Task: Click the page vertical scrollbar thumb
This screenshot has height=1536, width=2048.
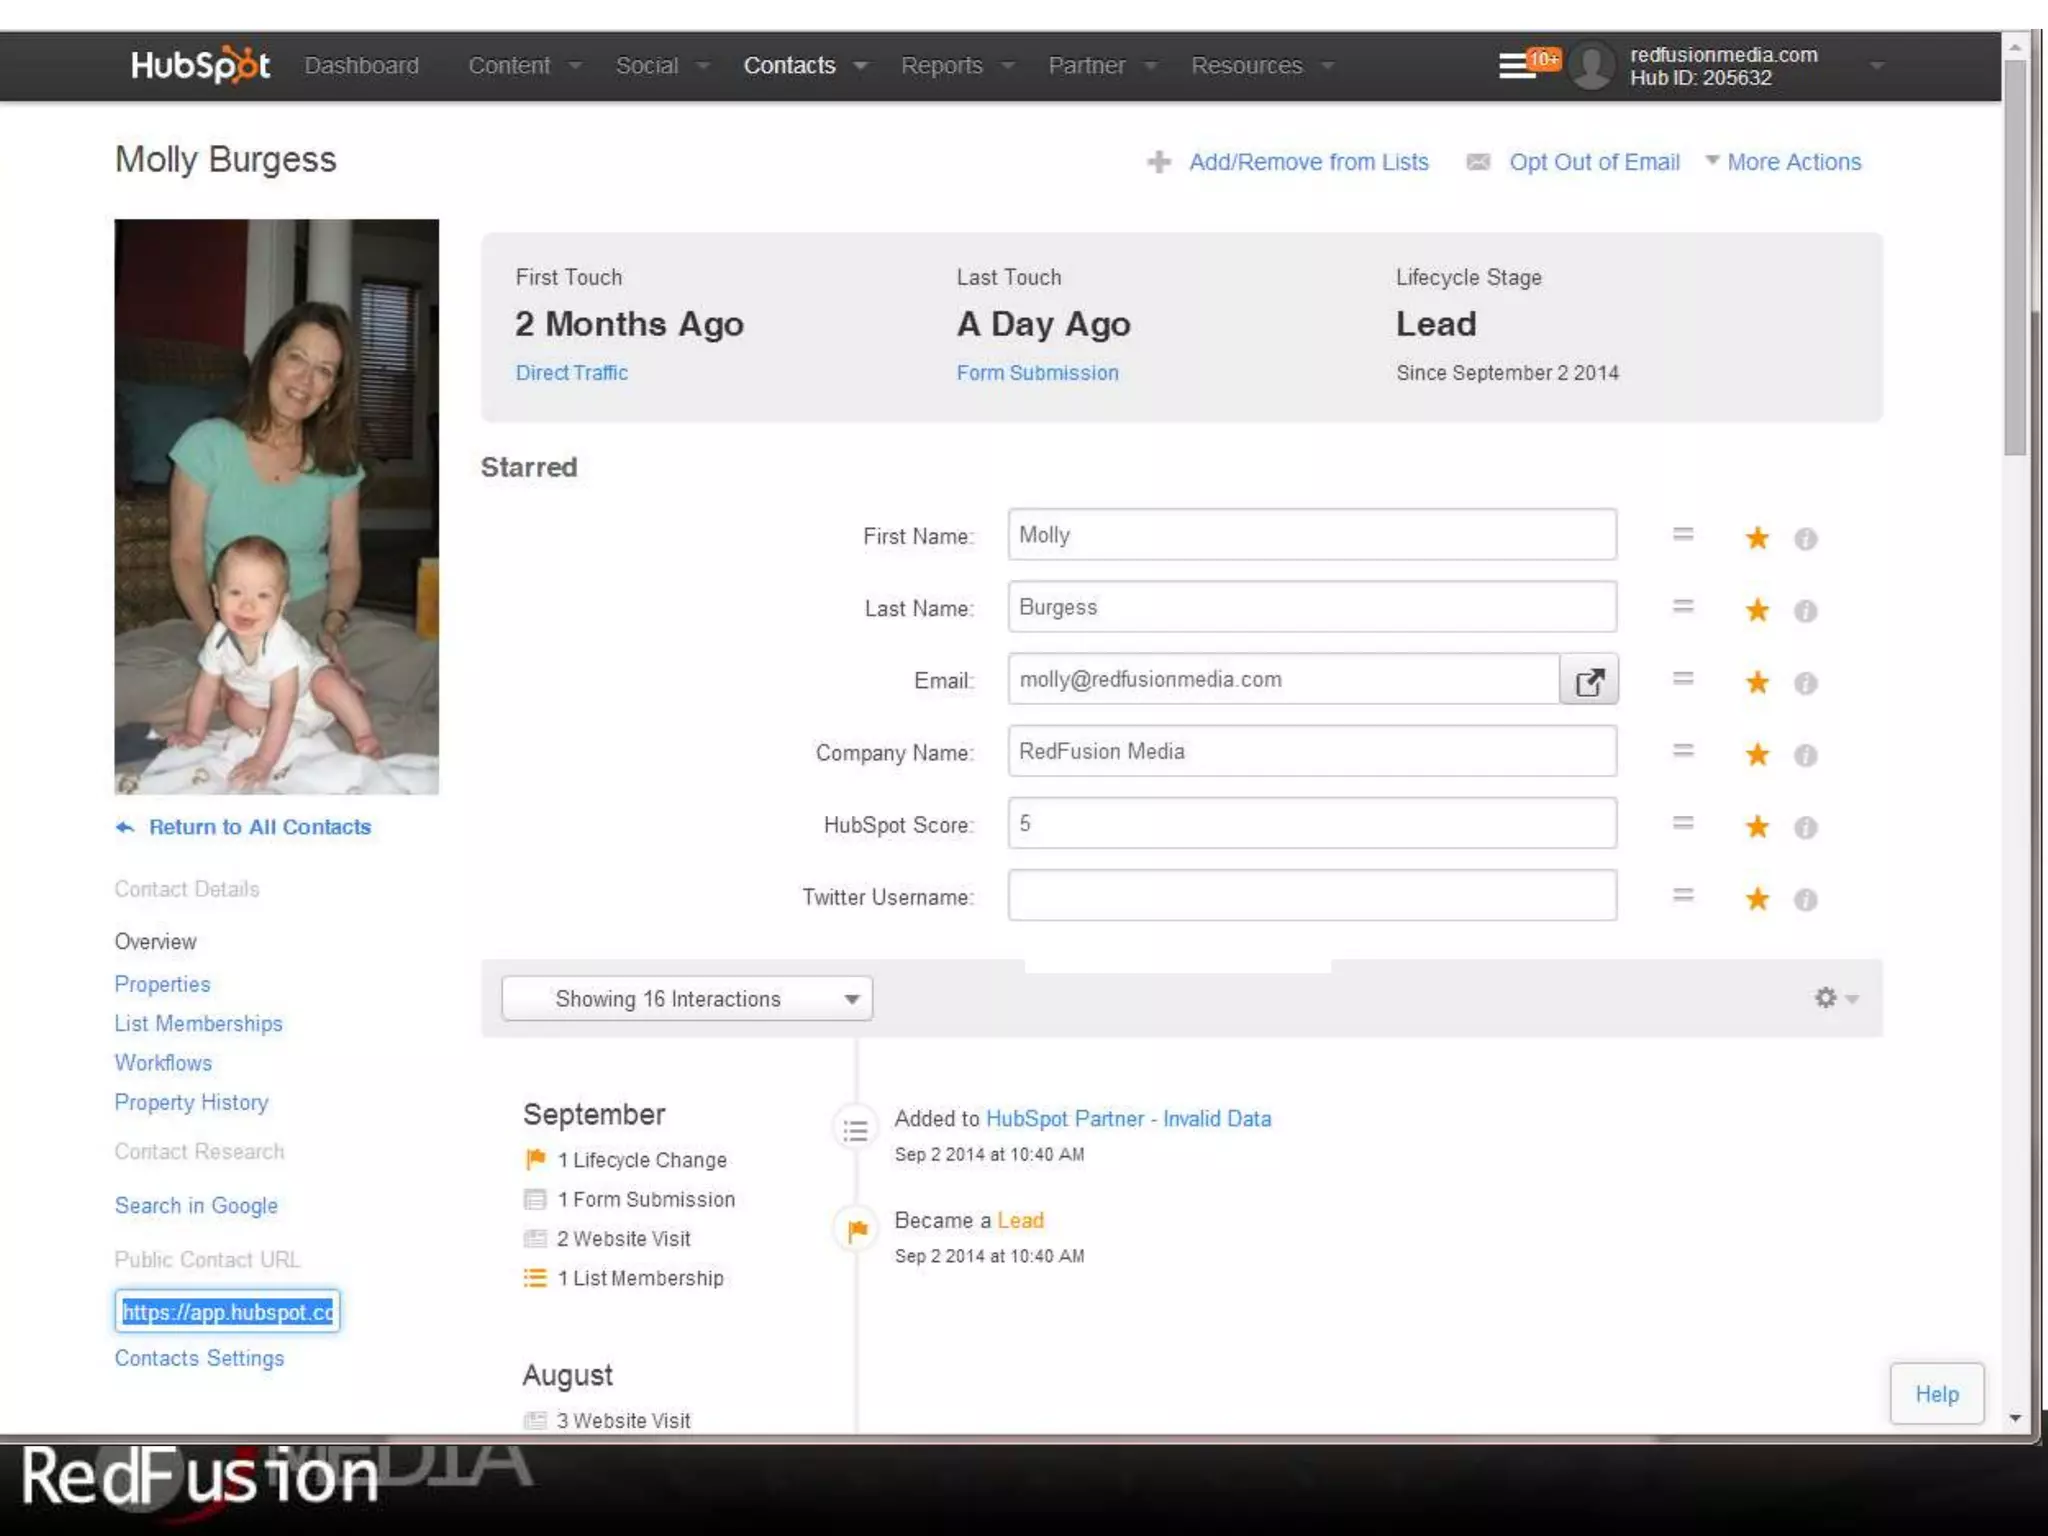Action: point(2015,258)
